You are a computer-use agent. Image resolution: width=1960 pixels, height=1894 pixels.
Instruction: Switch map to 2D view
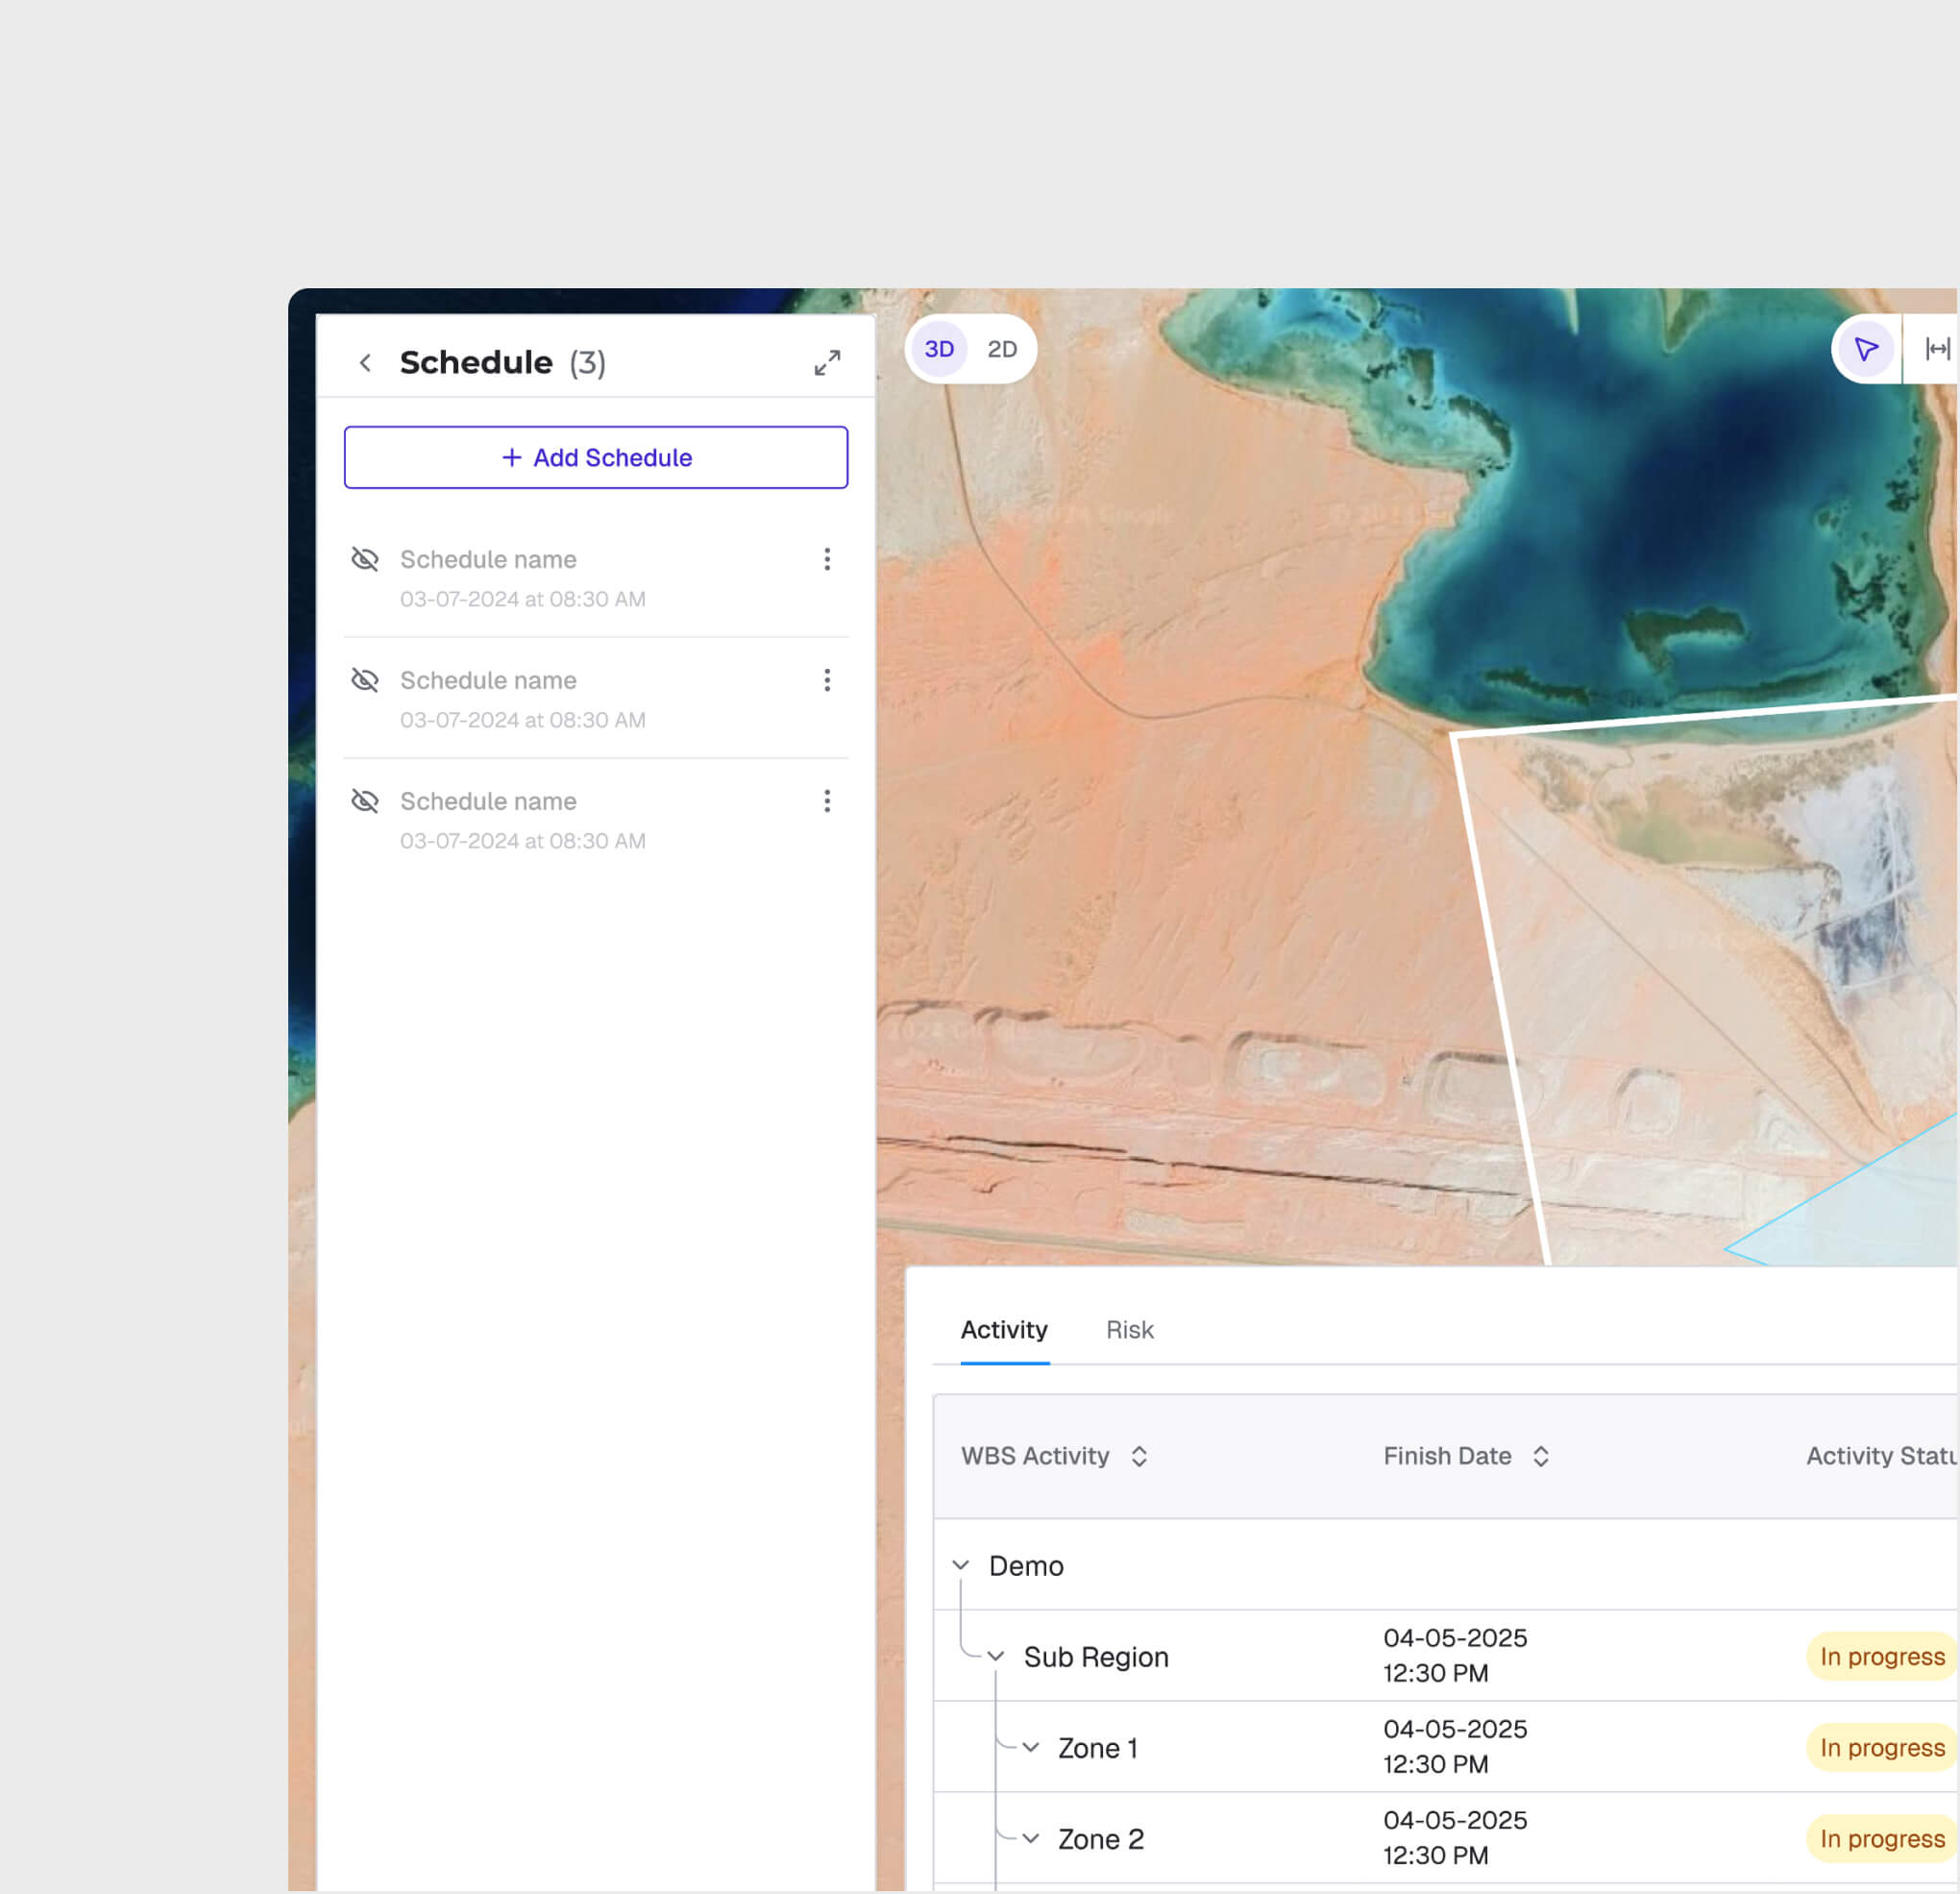point(1002,349)
